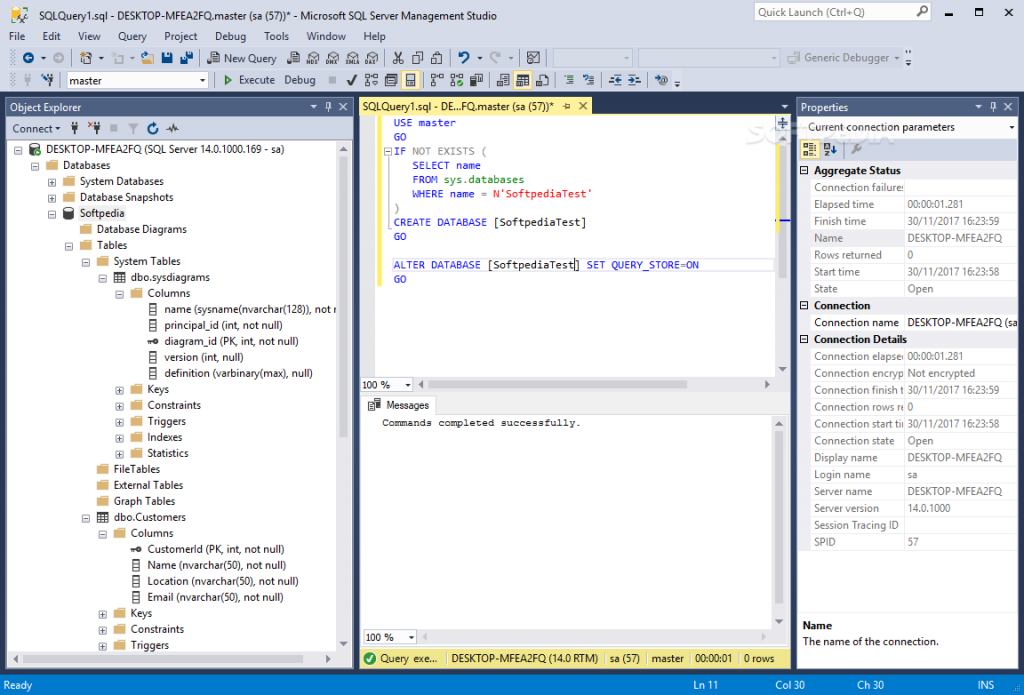Click the Parse query checkmark icon
Image resolution: width=1024 pixels, height=695 pixels.
pos(351,78)
